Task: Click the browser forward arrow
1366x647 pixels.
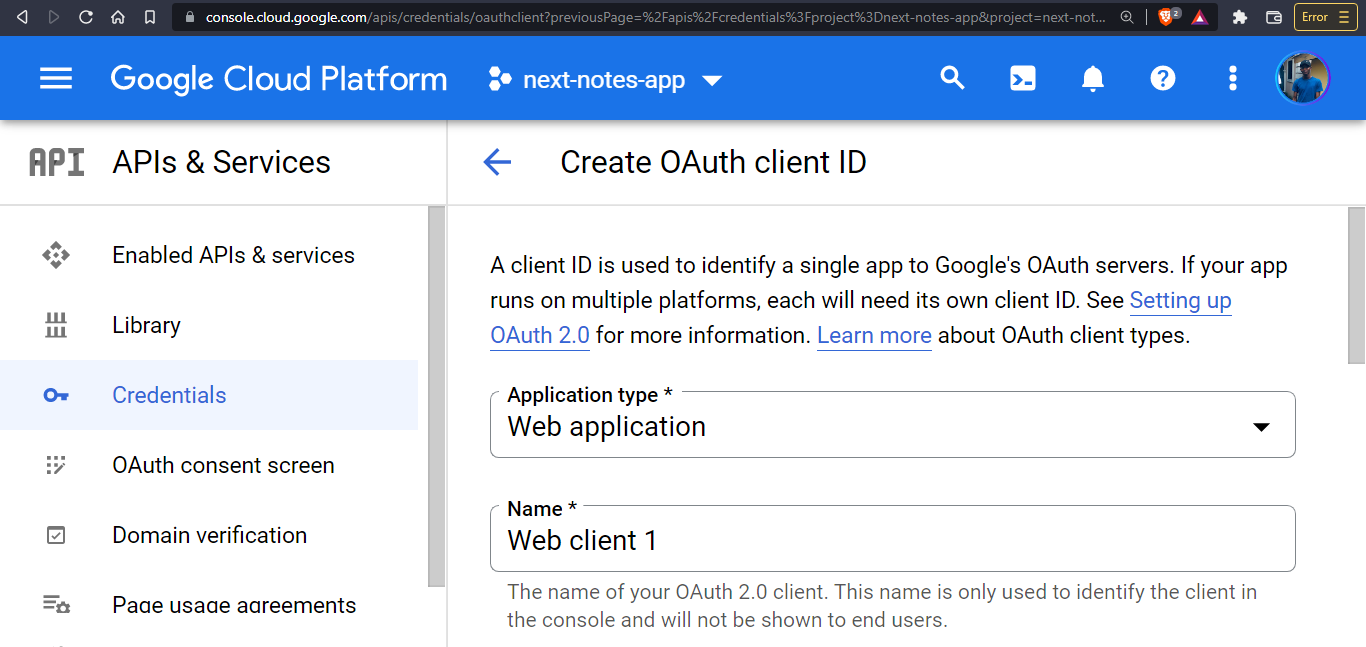Action: 54,17
